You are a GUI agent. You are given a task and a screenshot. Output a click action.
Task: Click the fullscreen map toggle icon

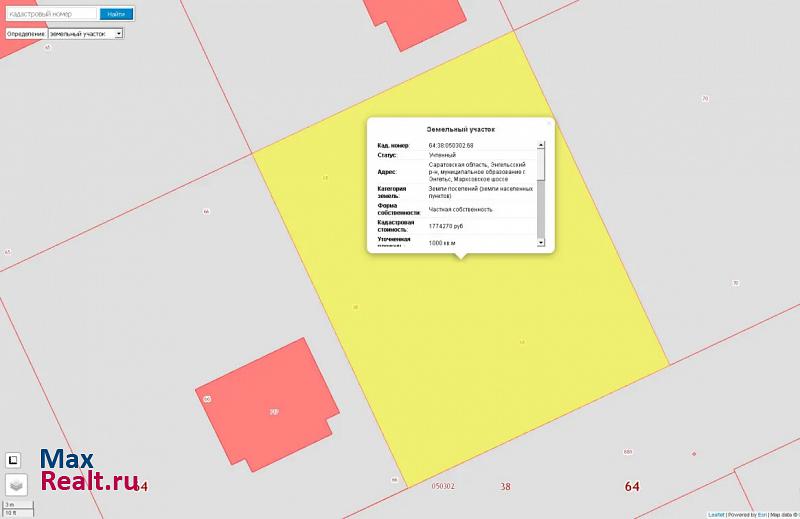coord(14,460)
